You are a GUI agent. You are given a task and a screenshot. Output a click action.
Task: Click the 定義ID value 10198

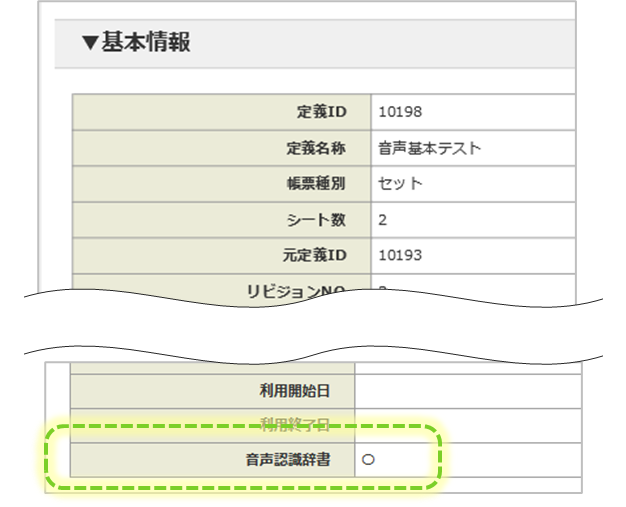pyautogui.click(x=400, y=112)
